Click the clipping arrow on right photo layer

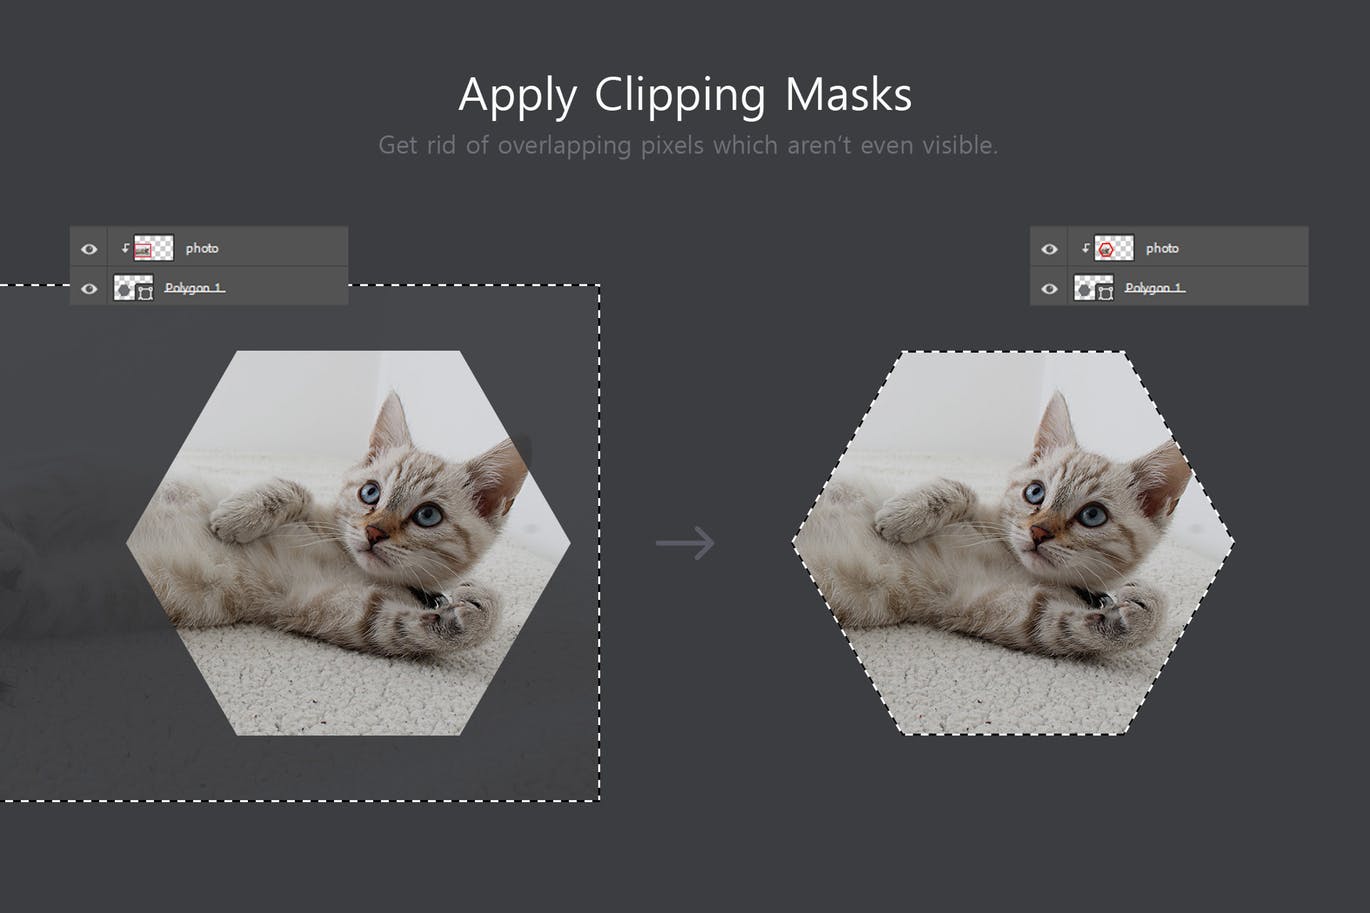point(1087,248)
